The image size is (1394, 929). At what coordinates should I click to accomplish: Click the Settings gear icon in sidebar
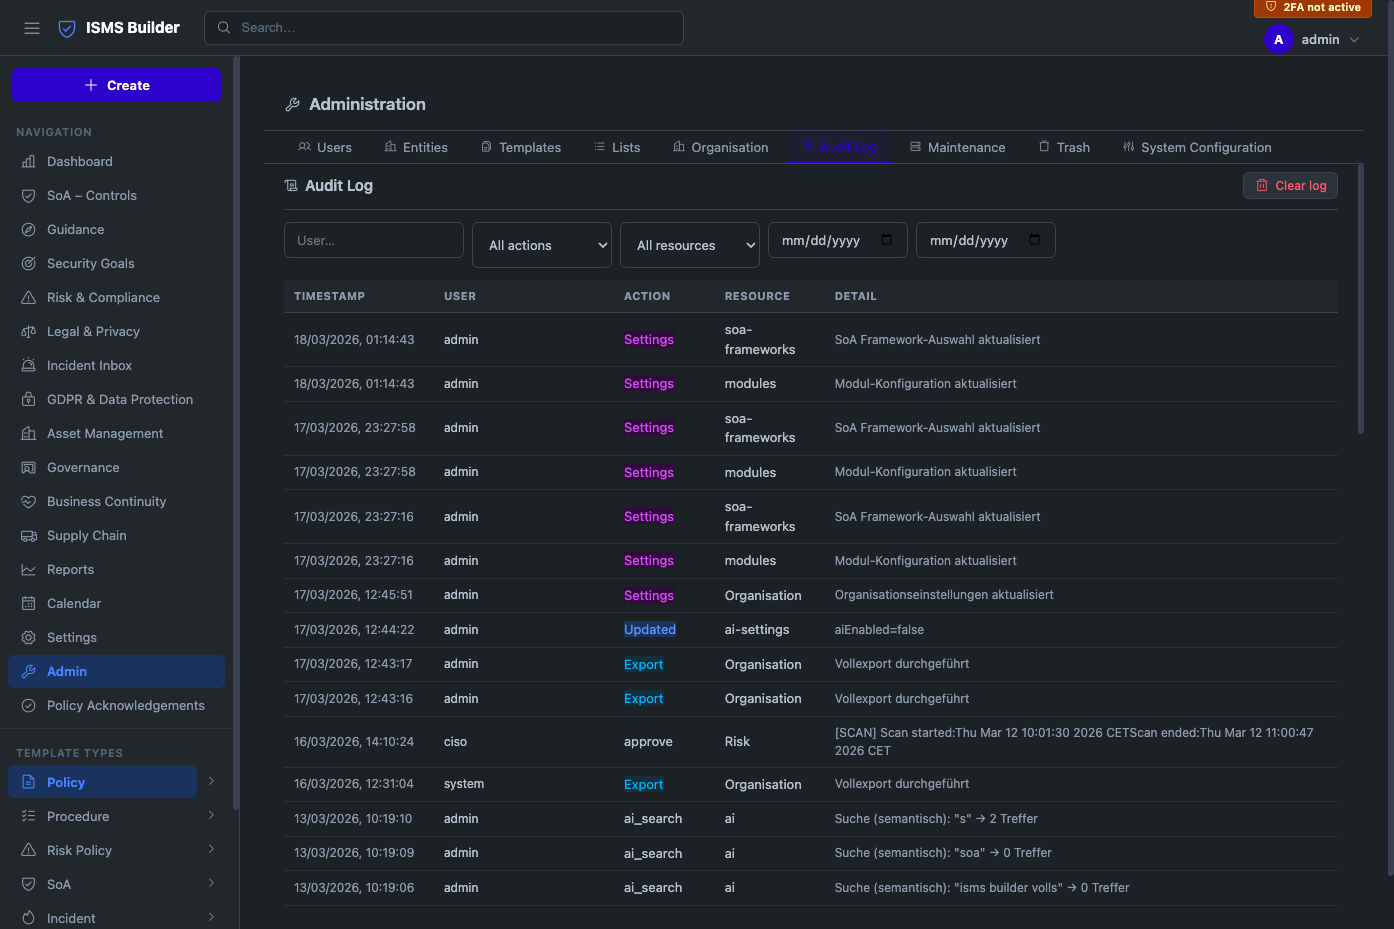coord(29,637)
